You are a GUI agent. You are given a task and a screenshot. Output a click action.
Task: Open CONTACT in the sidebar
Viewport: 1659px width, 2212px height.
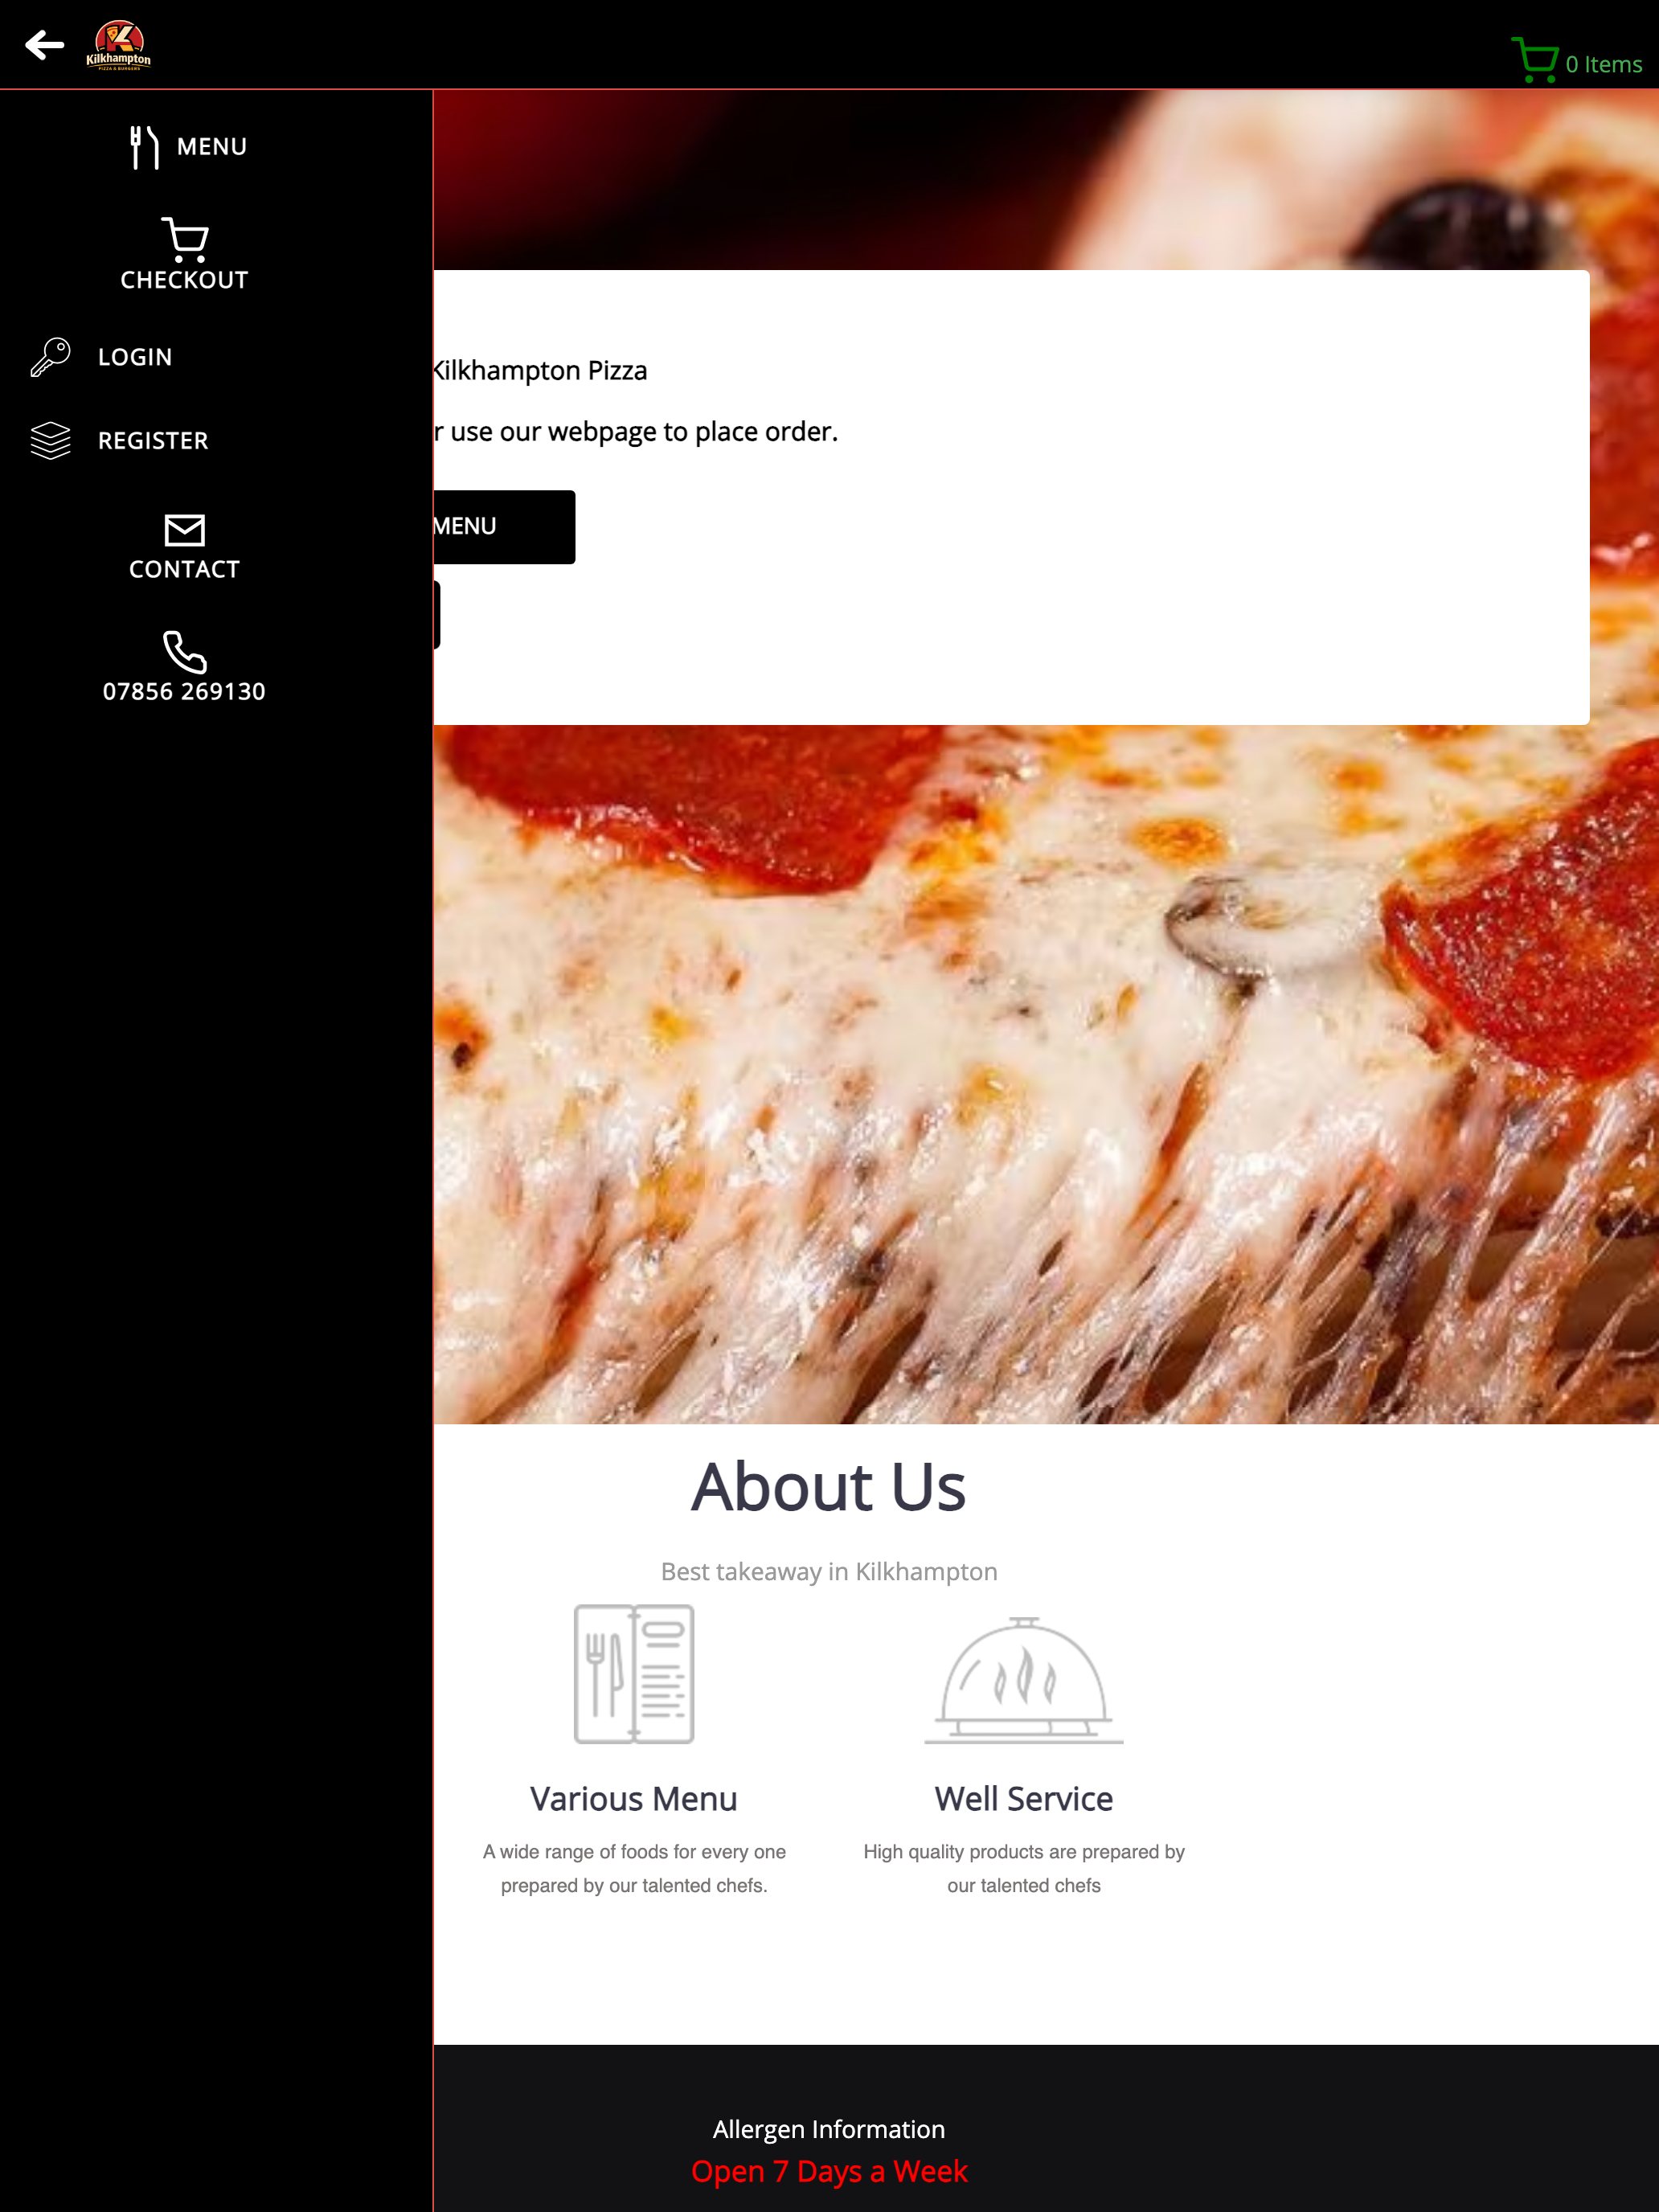tap(184, 569)
